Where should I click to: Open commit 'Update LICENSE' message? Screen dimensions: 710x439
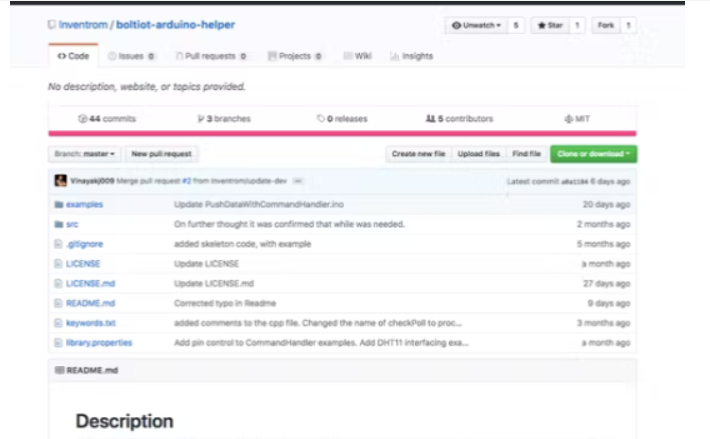(206, 263)
